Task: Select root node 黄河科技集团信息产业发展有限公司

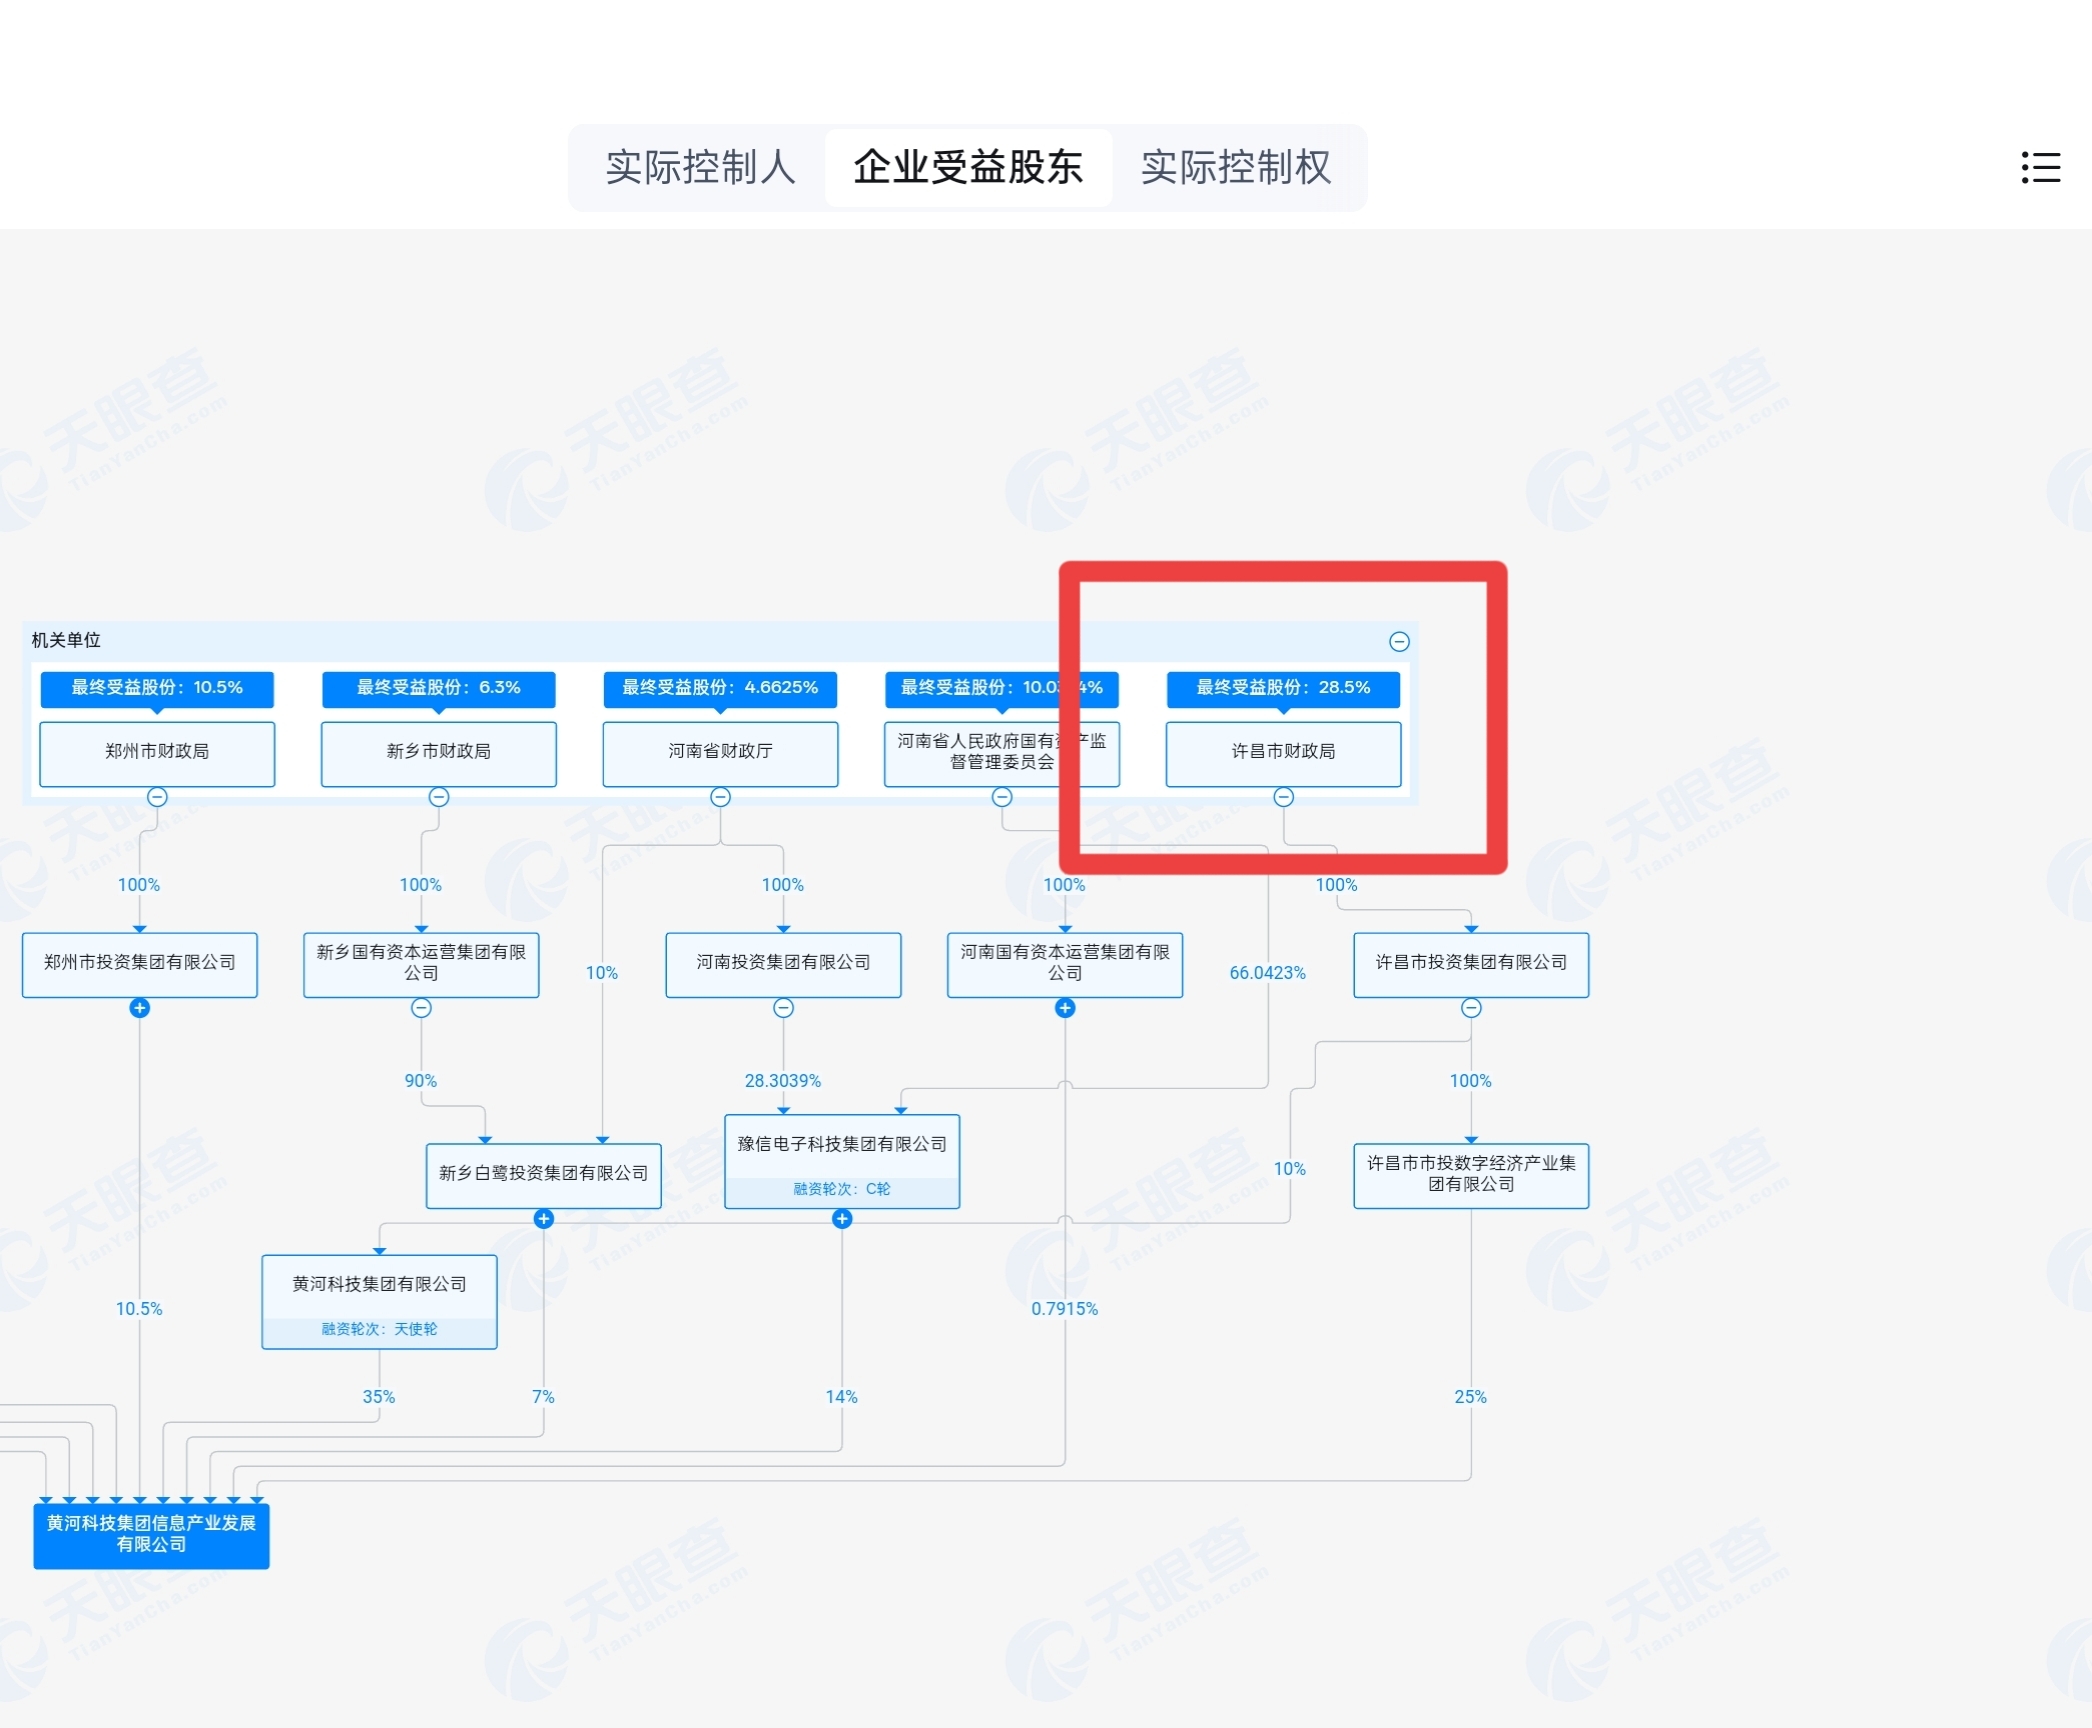Action: (151, 1536)
